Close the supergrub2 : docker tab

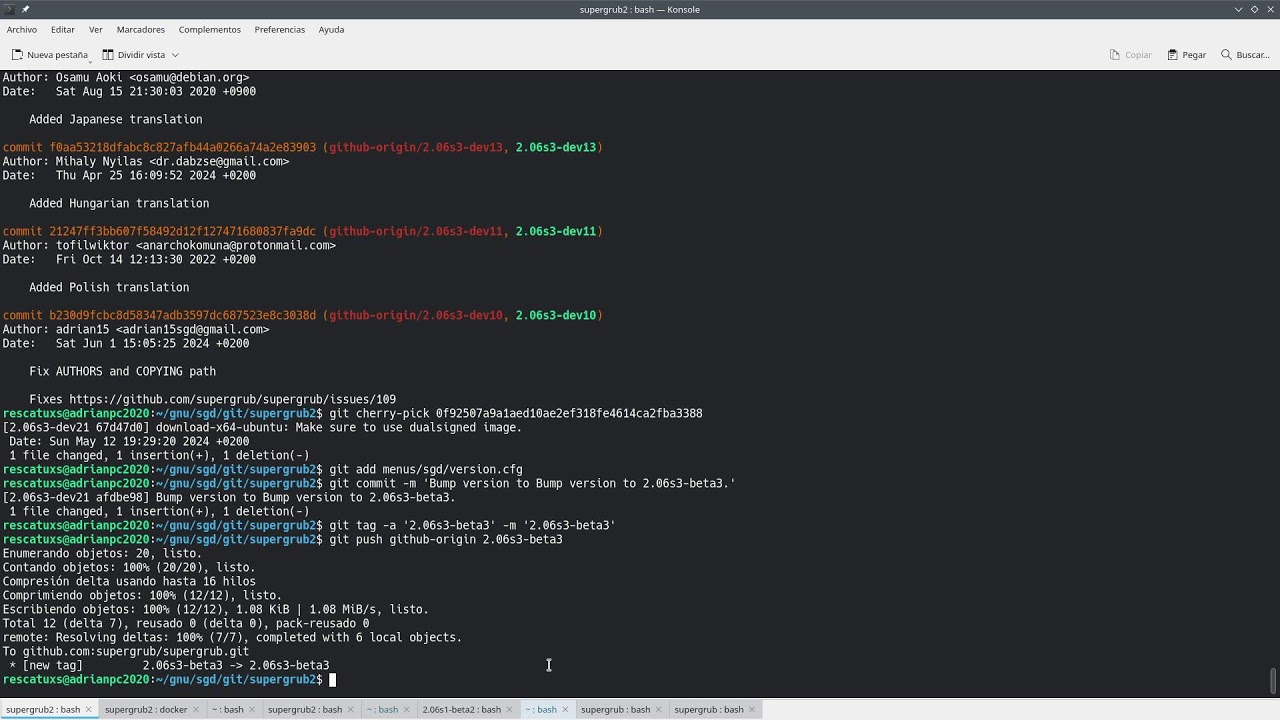pyautogui.click(x=197, y=709)
